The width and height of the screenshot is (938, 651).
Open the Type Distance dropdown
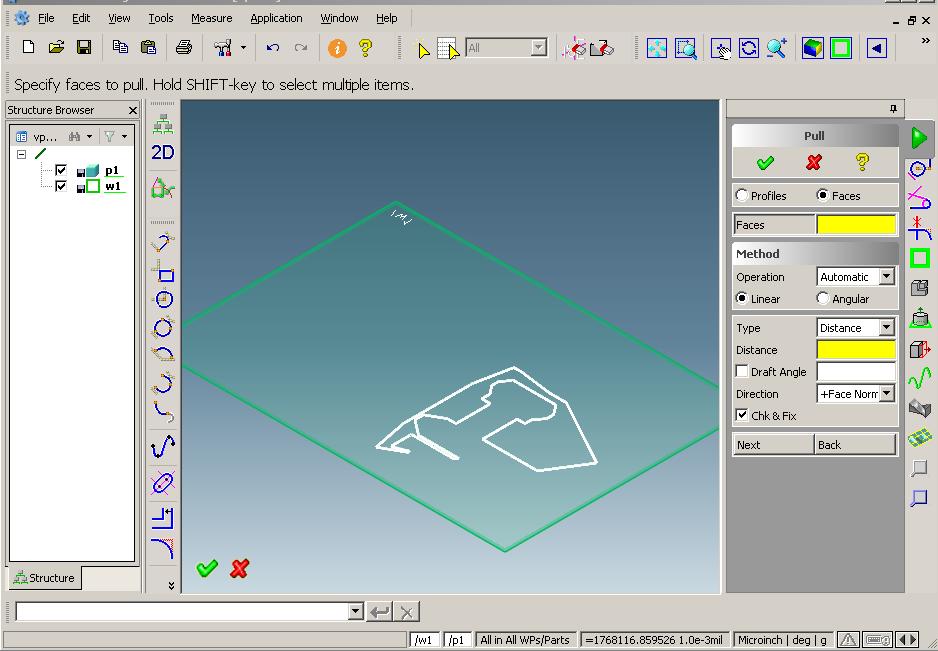pyautogui.click(x=887, y=327)
